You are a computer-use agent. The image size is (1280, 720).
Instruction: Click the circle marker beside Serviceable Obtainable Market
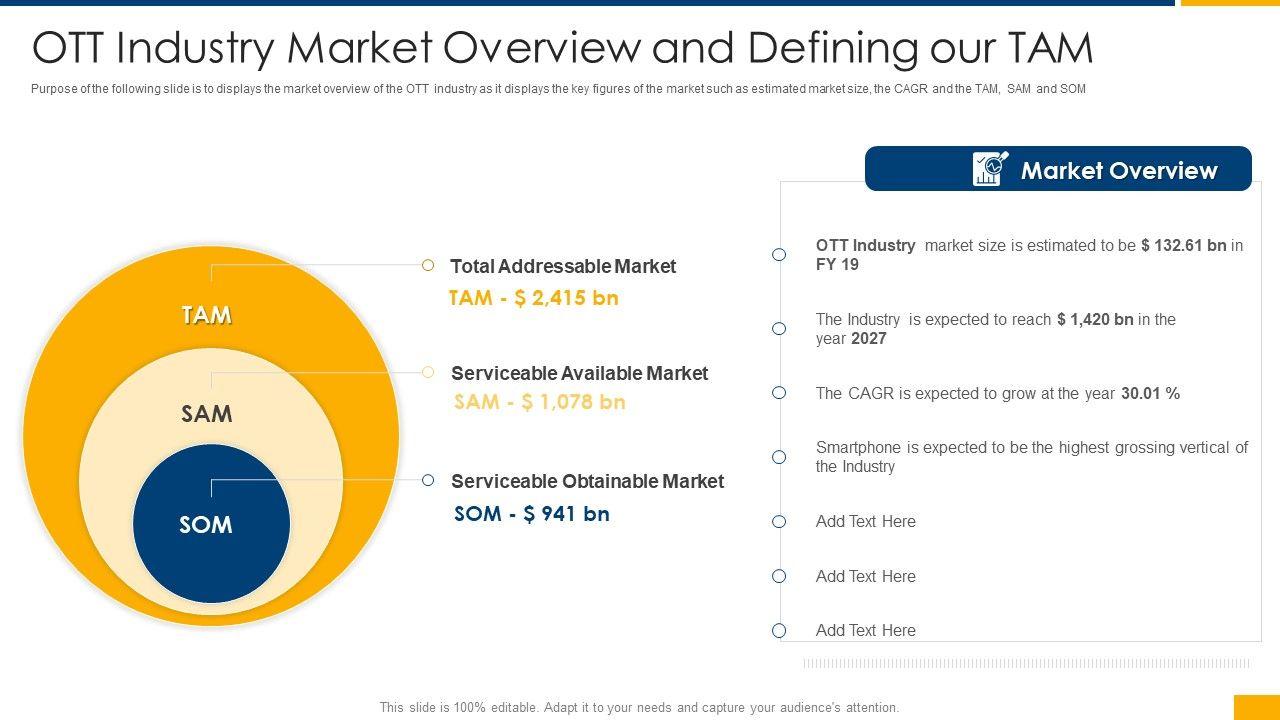click(428, 480)
